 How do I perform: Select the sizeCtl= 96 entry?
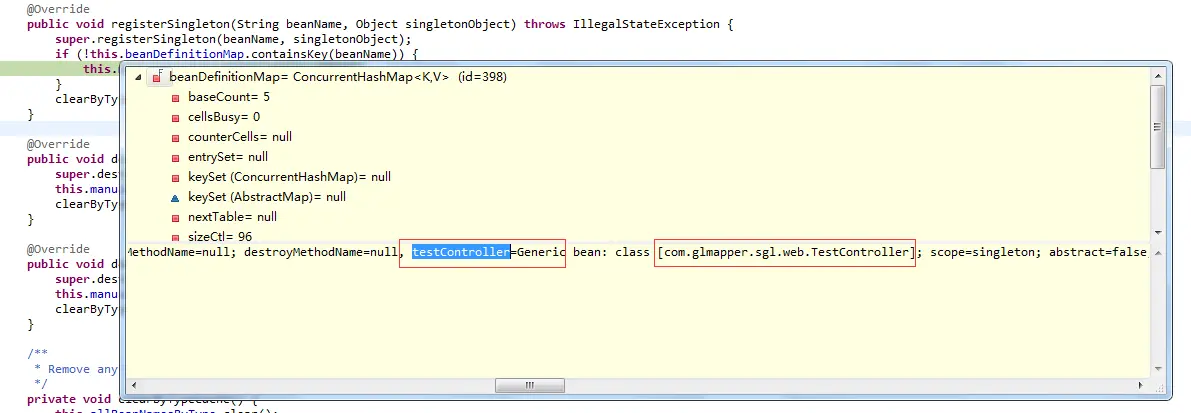(220, 236)
